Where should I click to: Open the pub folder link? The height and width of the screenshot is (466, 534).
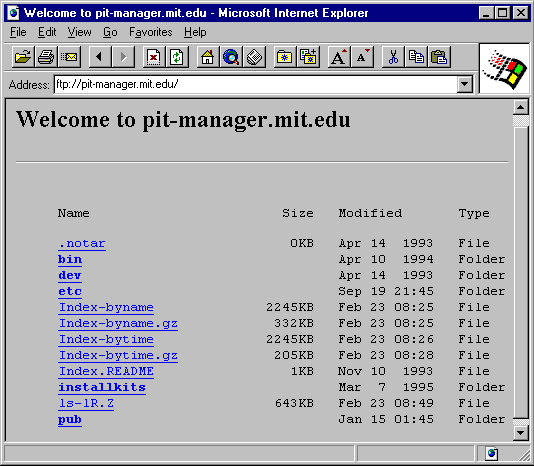point(70,420)
